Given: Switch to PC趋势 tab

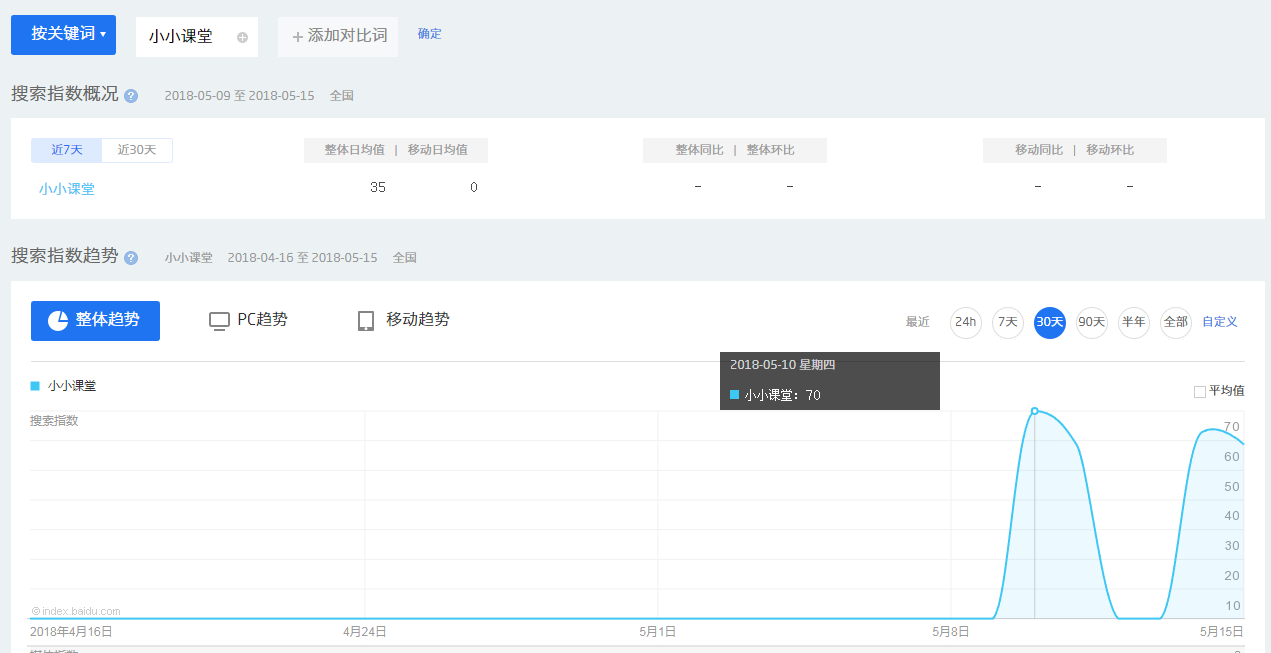Looking at the screenshot, I should click(x=248, y=320).
